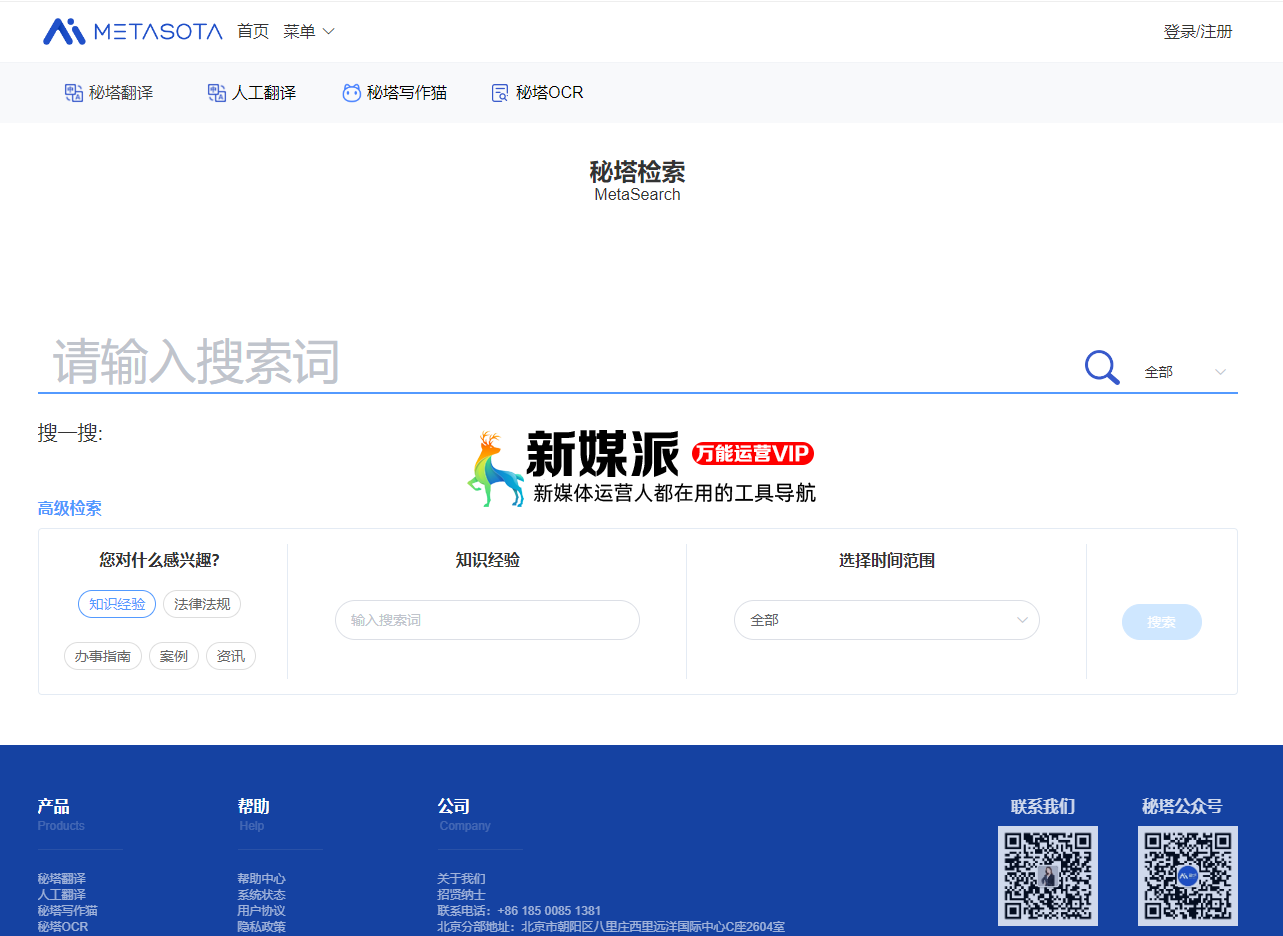Screen dimensions: 1283x936
Task: Click the 秘塔OCR icon in the toolbar
Action: (500, 93)
